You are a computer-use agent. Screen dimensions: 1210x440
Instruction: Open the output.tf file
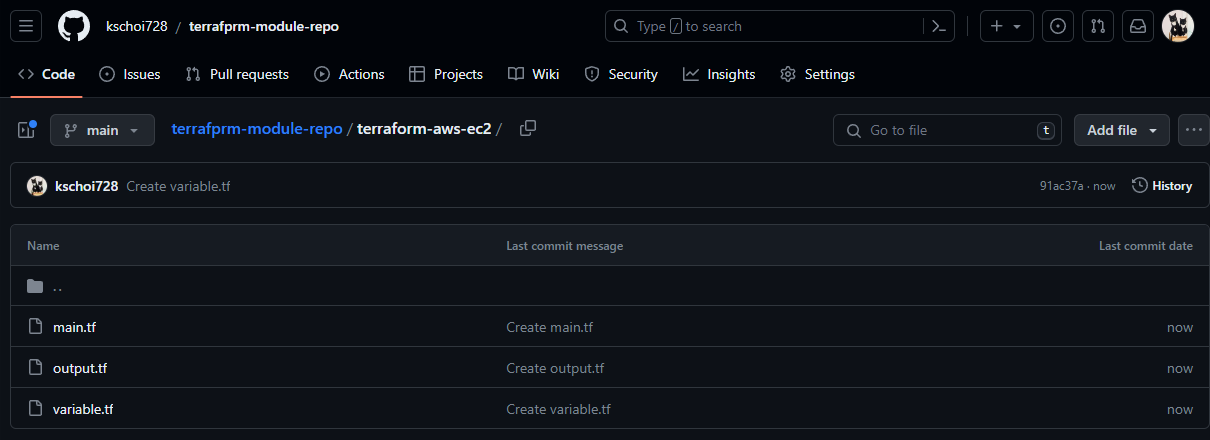(x=80, y=368)
